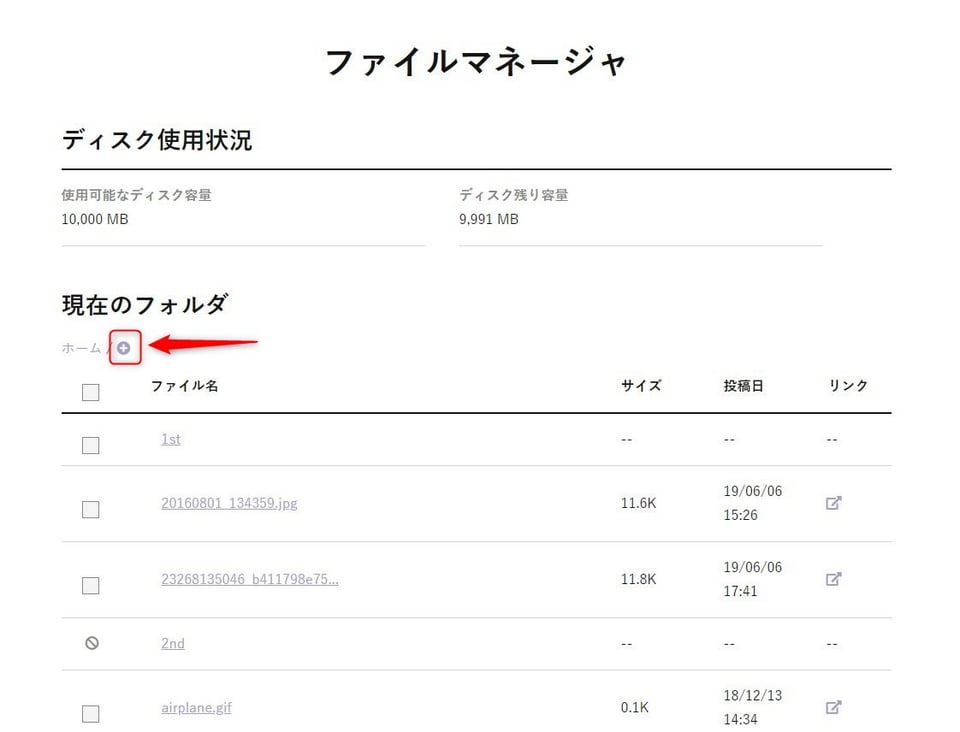This screenshot has width=960, height=732.
Task: Select checkbox for 20160801_134359.jpg
Action: [91, 509]
